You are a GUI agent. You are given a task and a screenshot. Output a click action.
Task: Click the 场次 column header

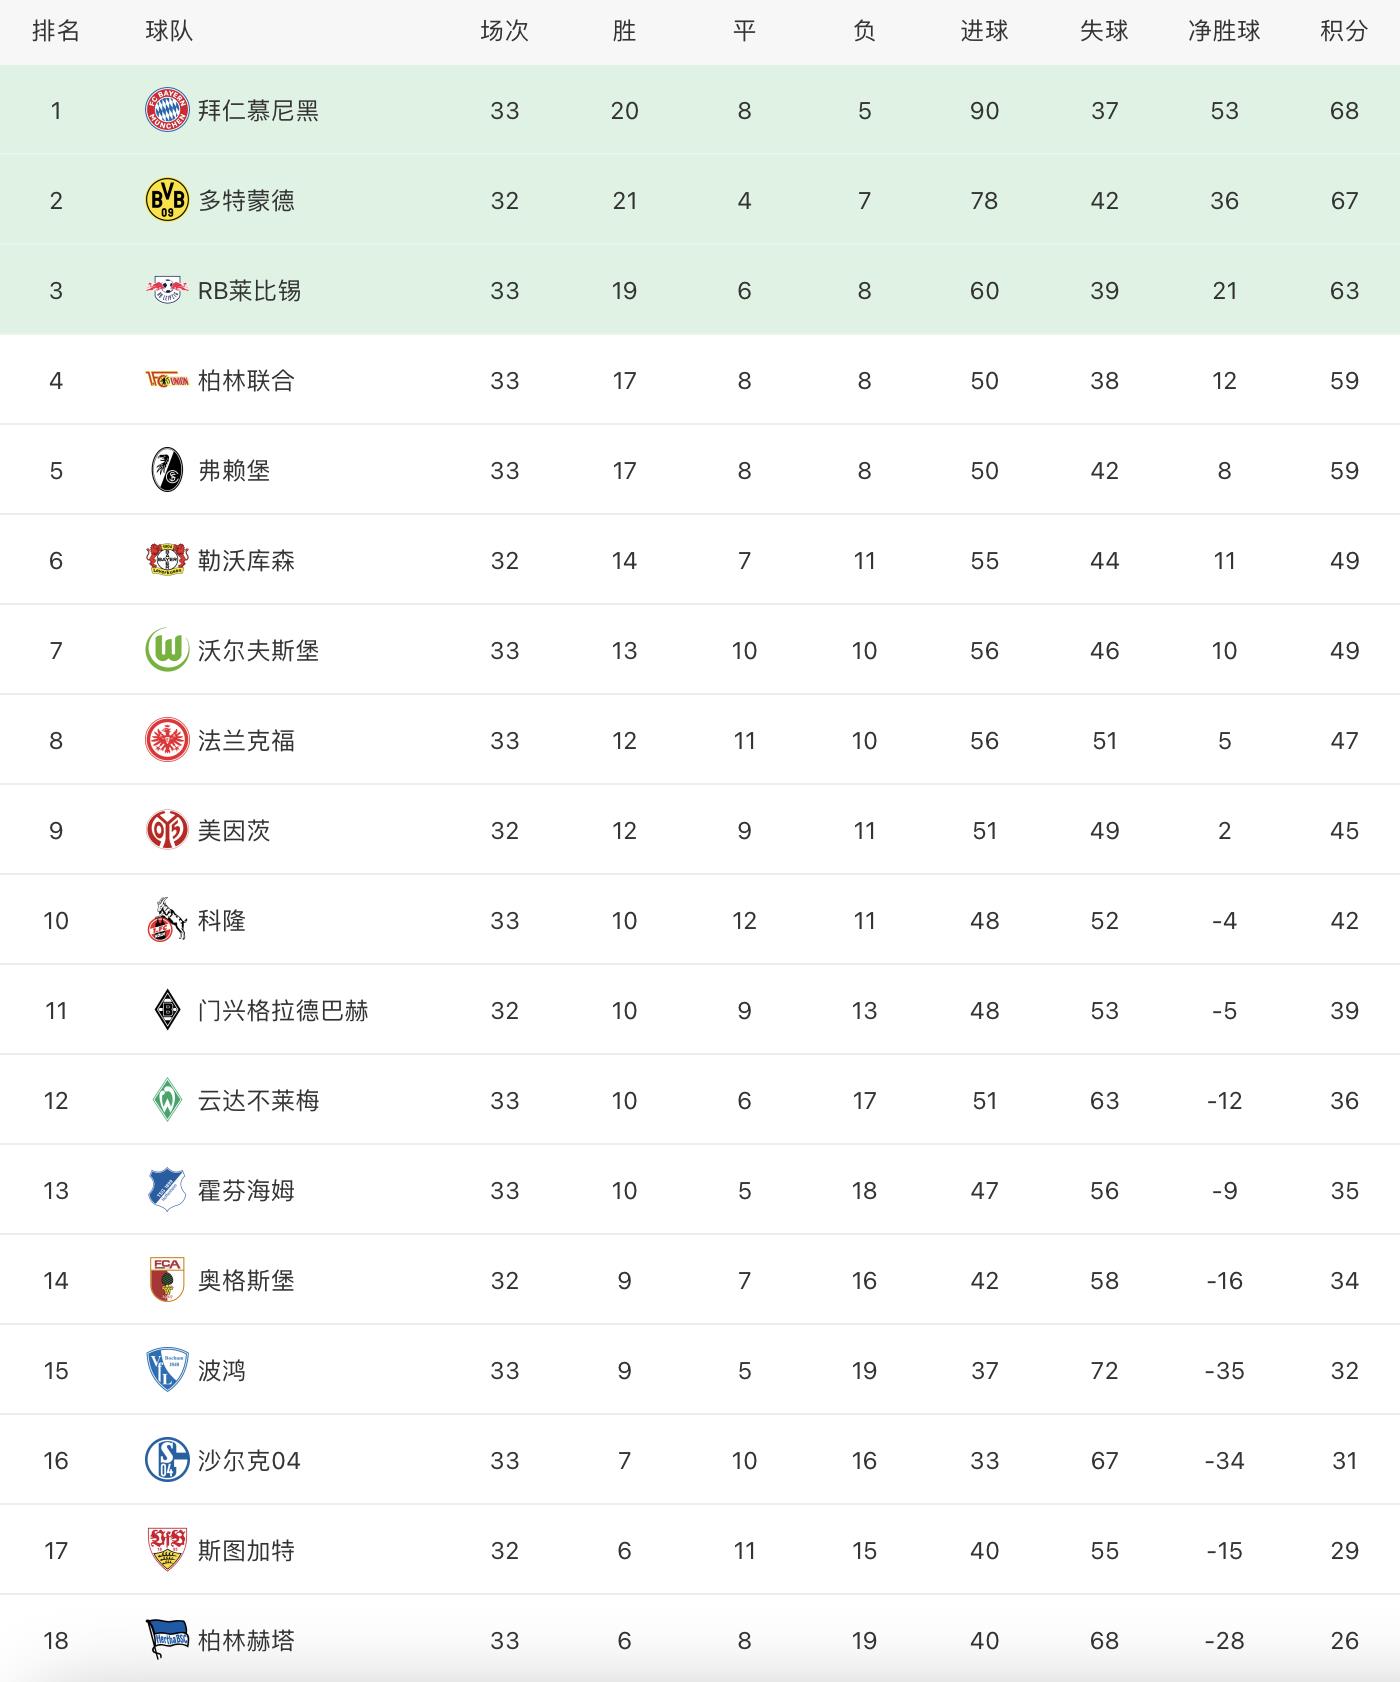[504, 31]
